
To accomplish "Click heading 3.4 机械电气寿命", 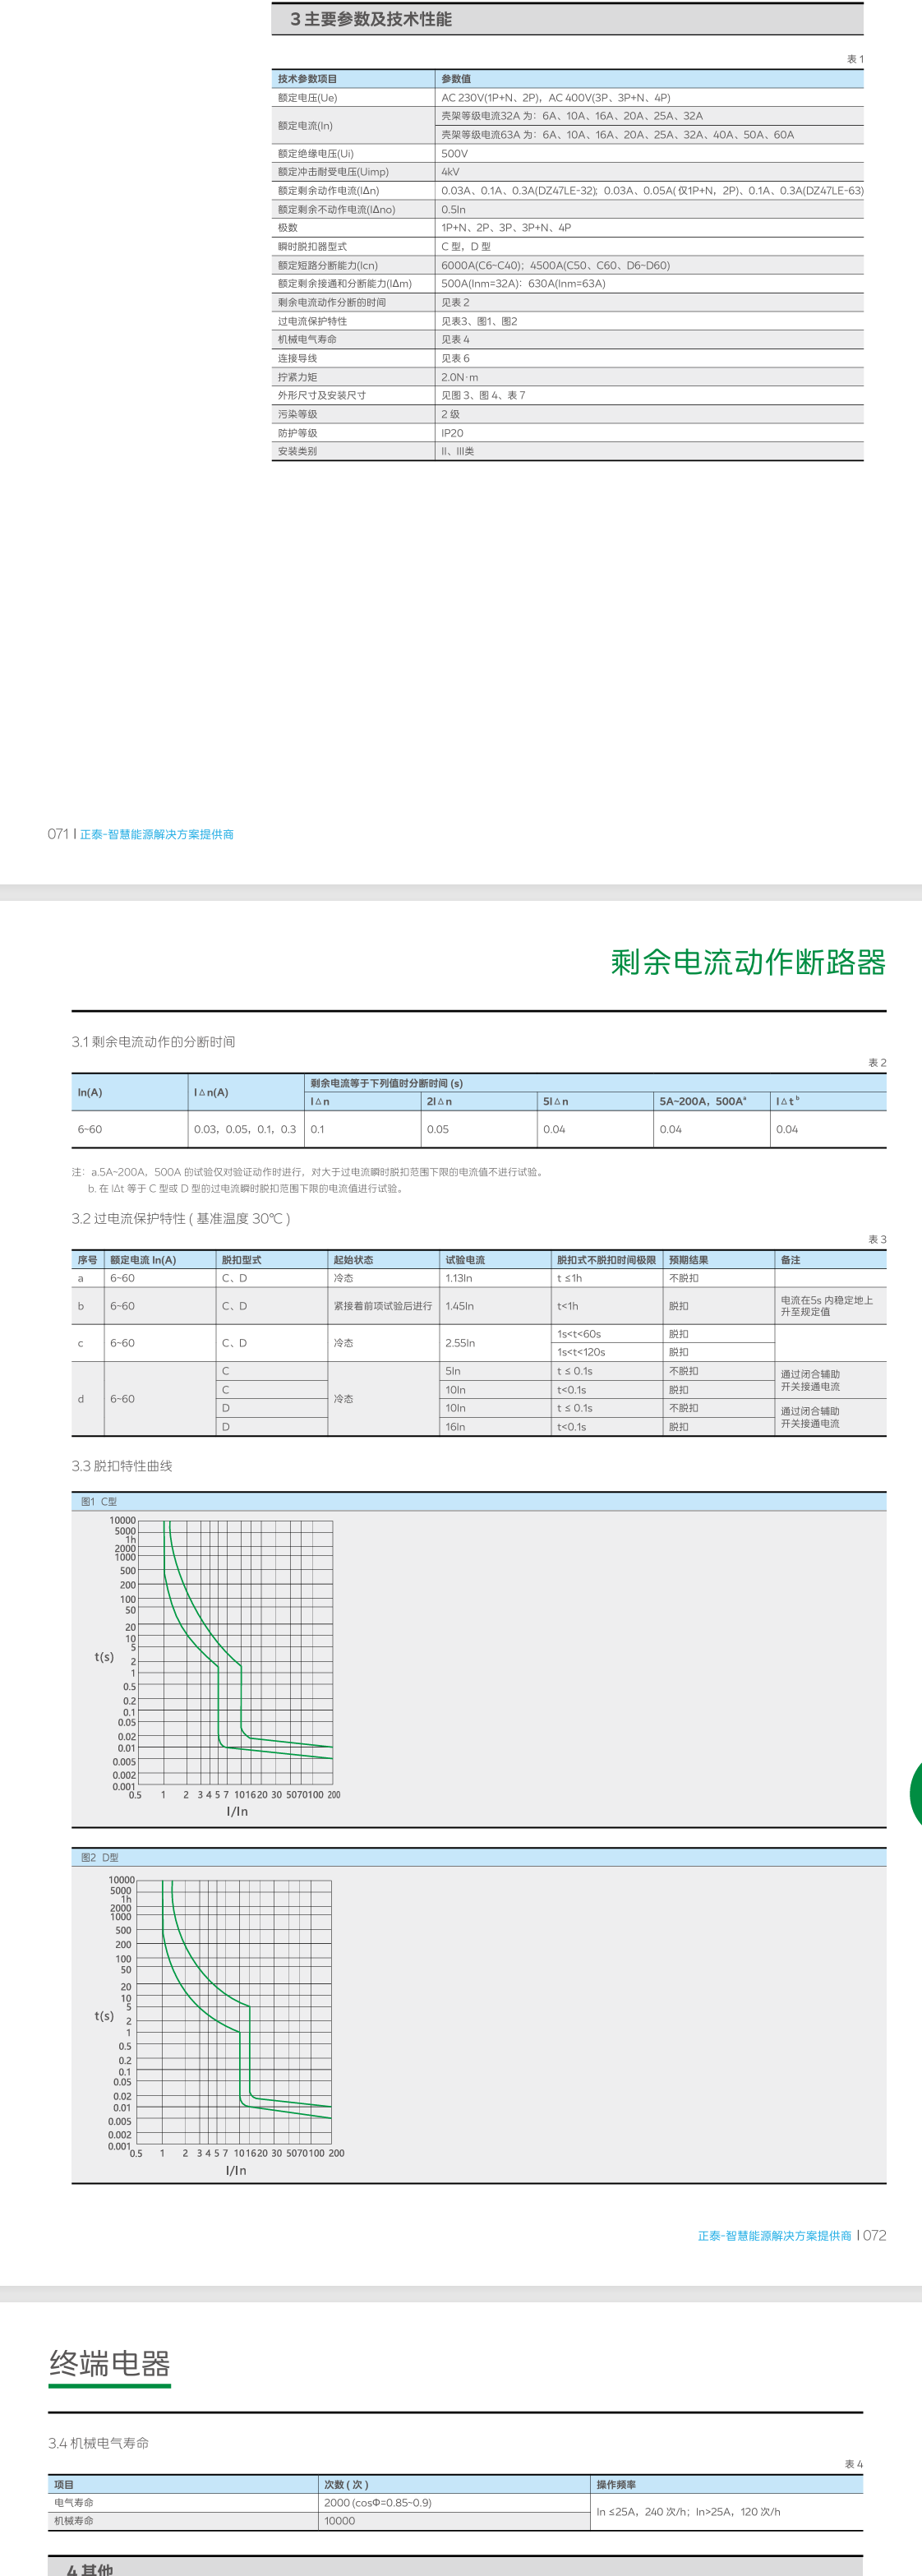I will pos(99,2443).
